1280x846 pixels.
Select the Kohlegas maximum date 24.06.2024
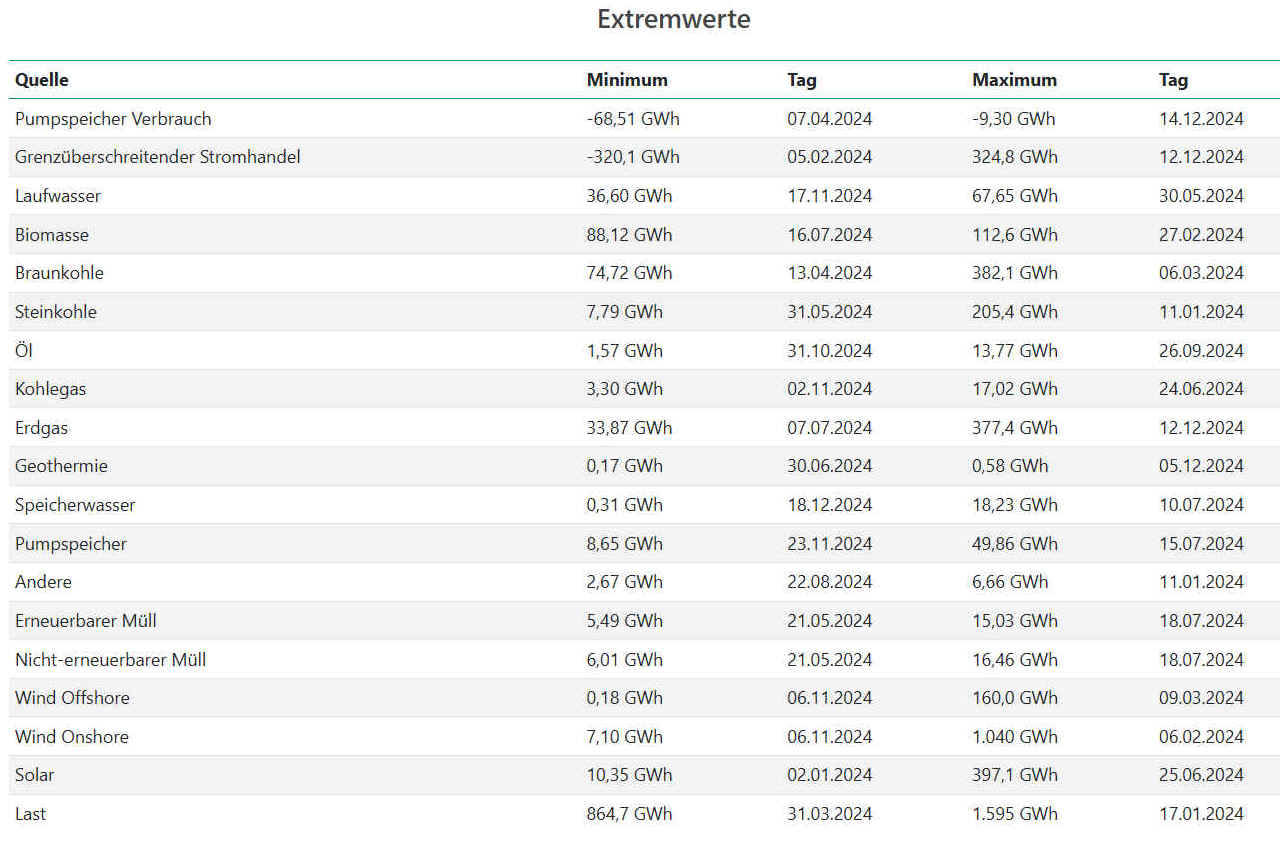click(x=1201, y=389)
